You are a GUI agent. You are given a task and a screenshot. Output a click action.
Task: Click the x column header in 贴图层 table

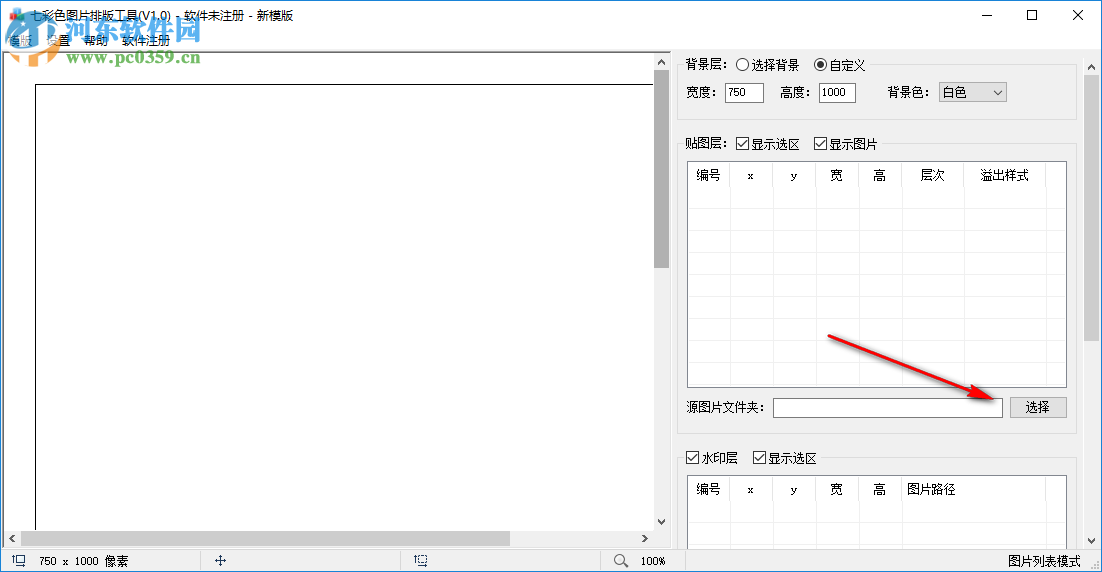(751, 175)
